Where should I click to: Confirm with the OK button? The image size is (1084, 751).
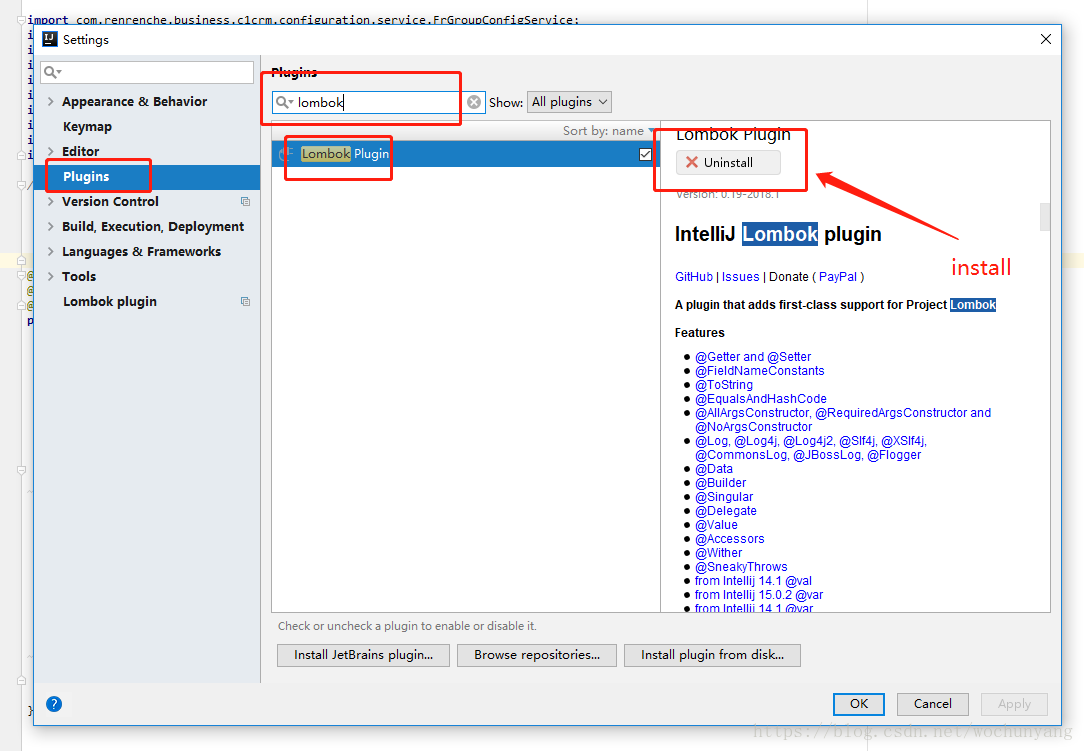859,704
